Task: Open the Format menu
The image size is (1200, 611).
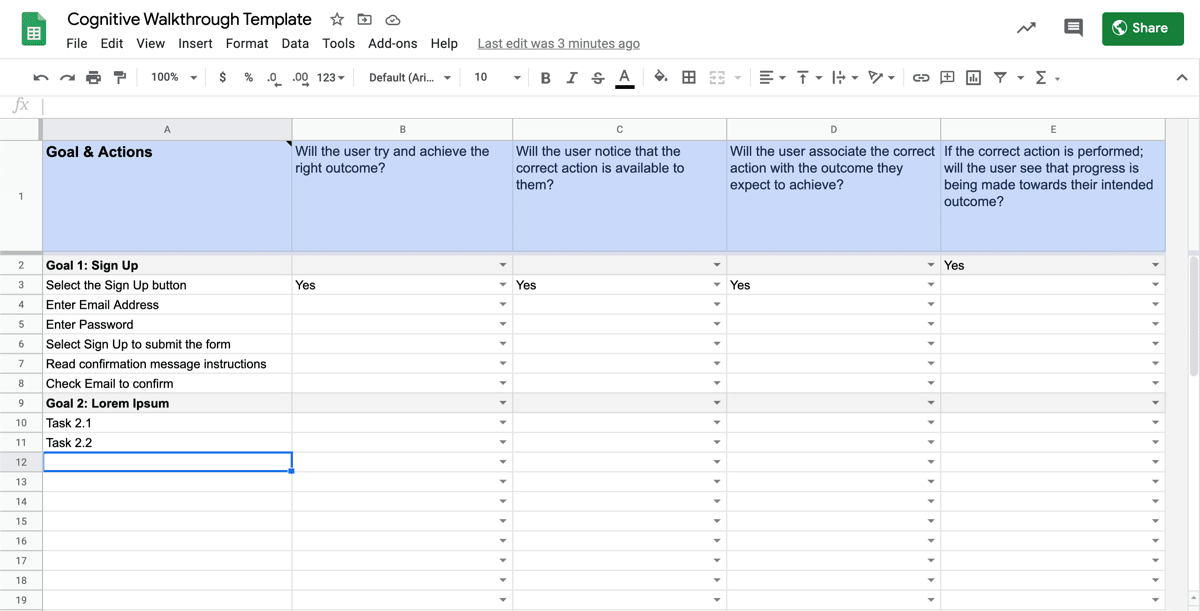Action: coord(247,44)
